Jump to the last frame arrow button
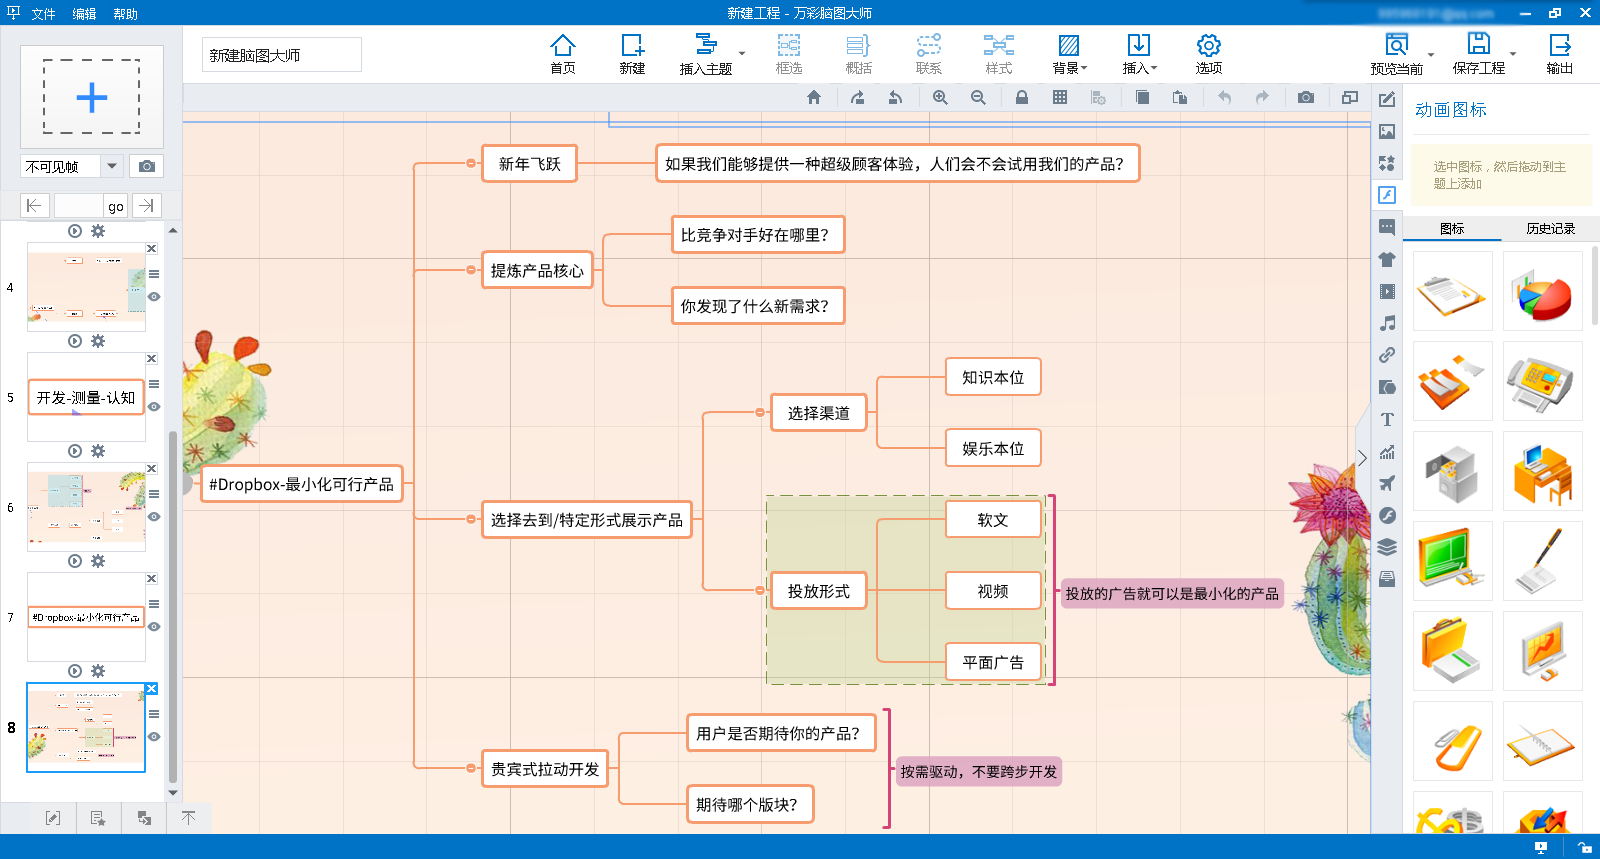 pos(147,206)
